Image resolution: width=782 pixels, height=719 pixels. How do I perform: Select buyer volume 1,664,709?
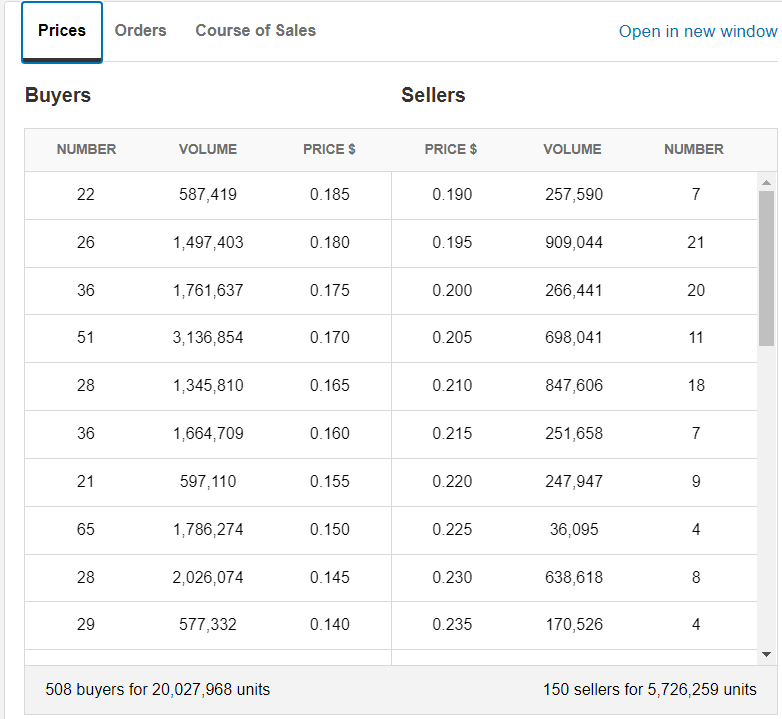208,433
